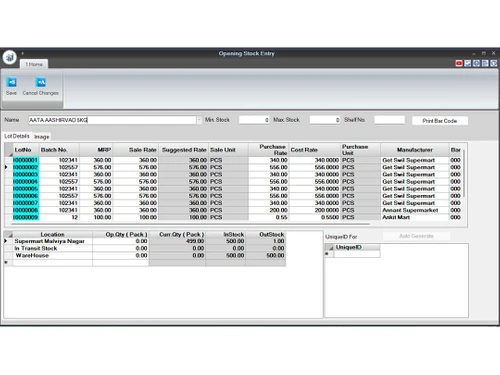
Task: Click the Auto Generate button
Action: (416, 236)
